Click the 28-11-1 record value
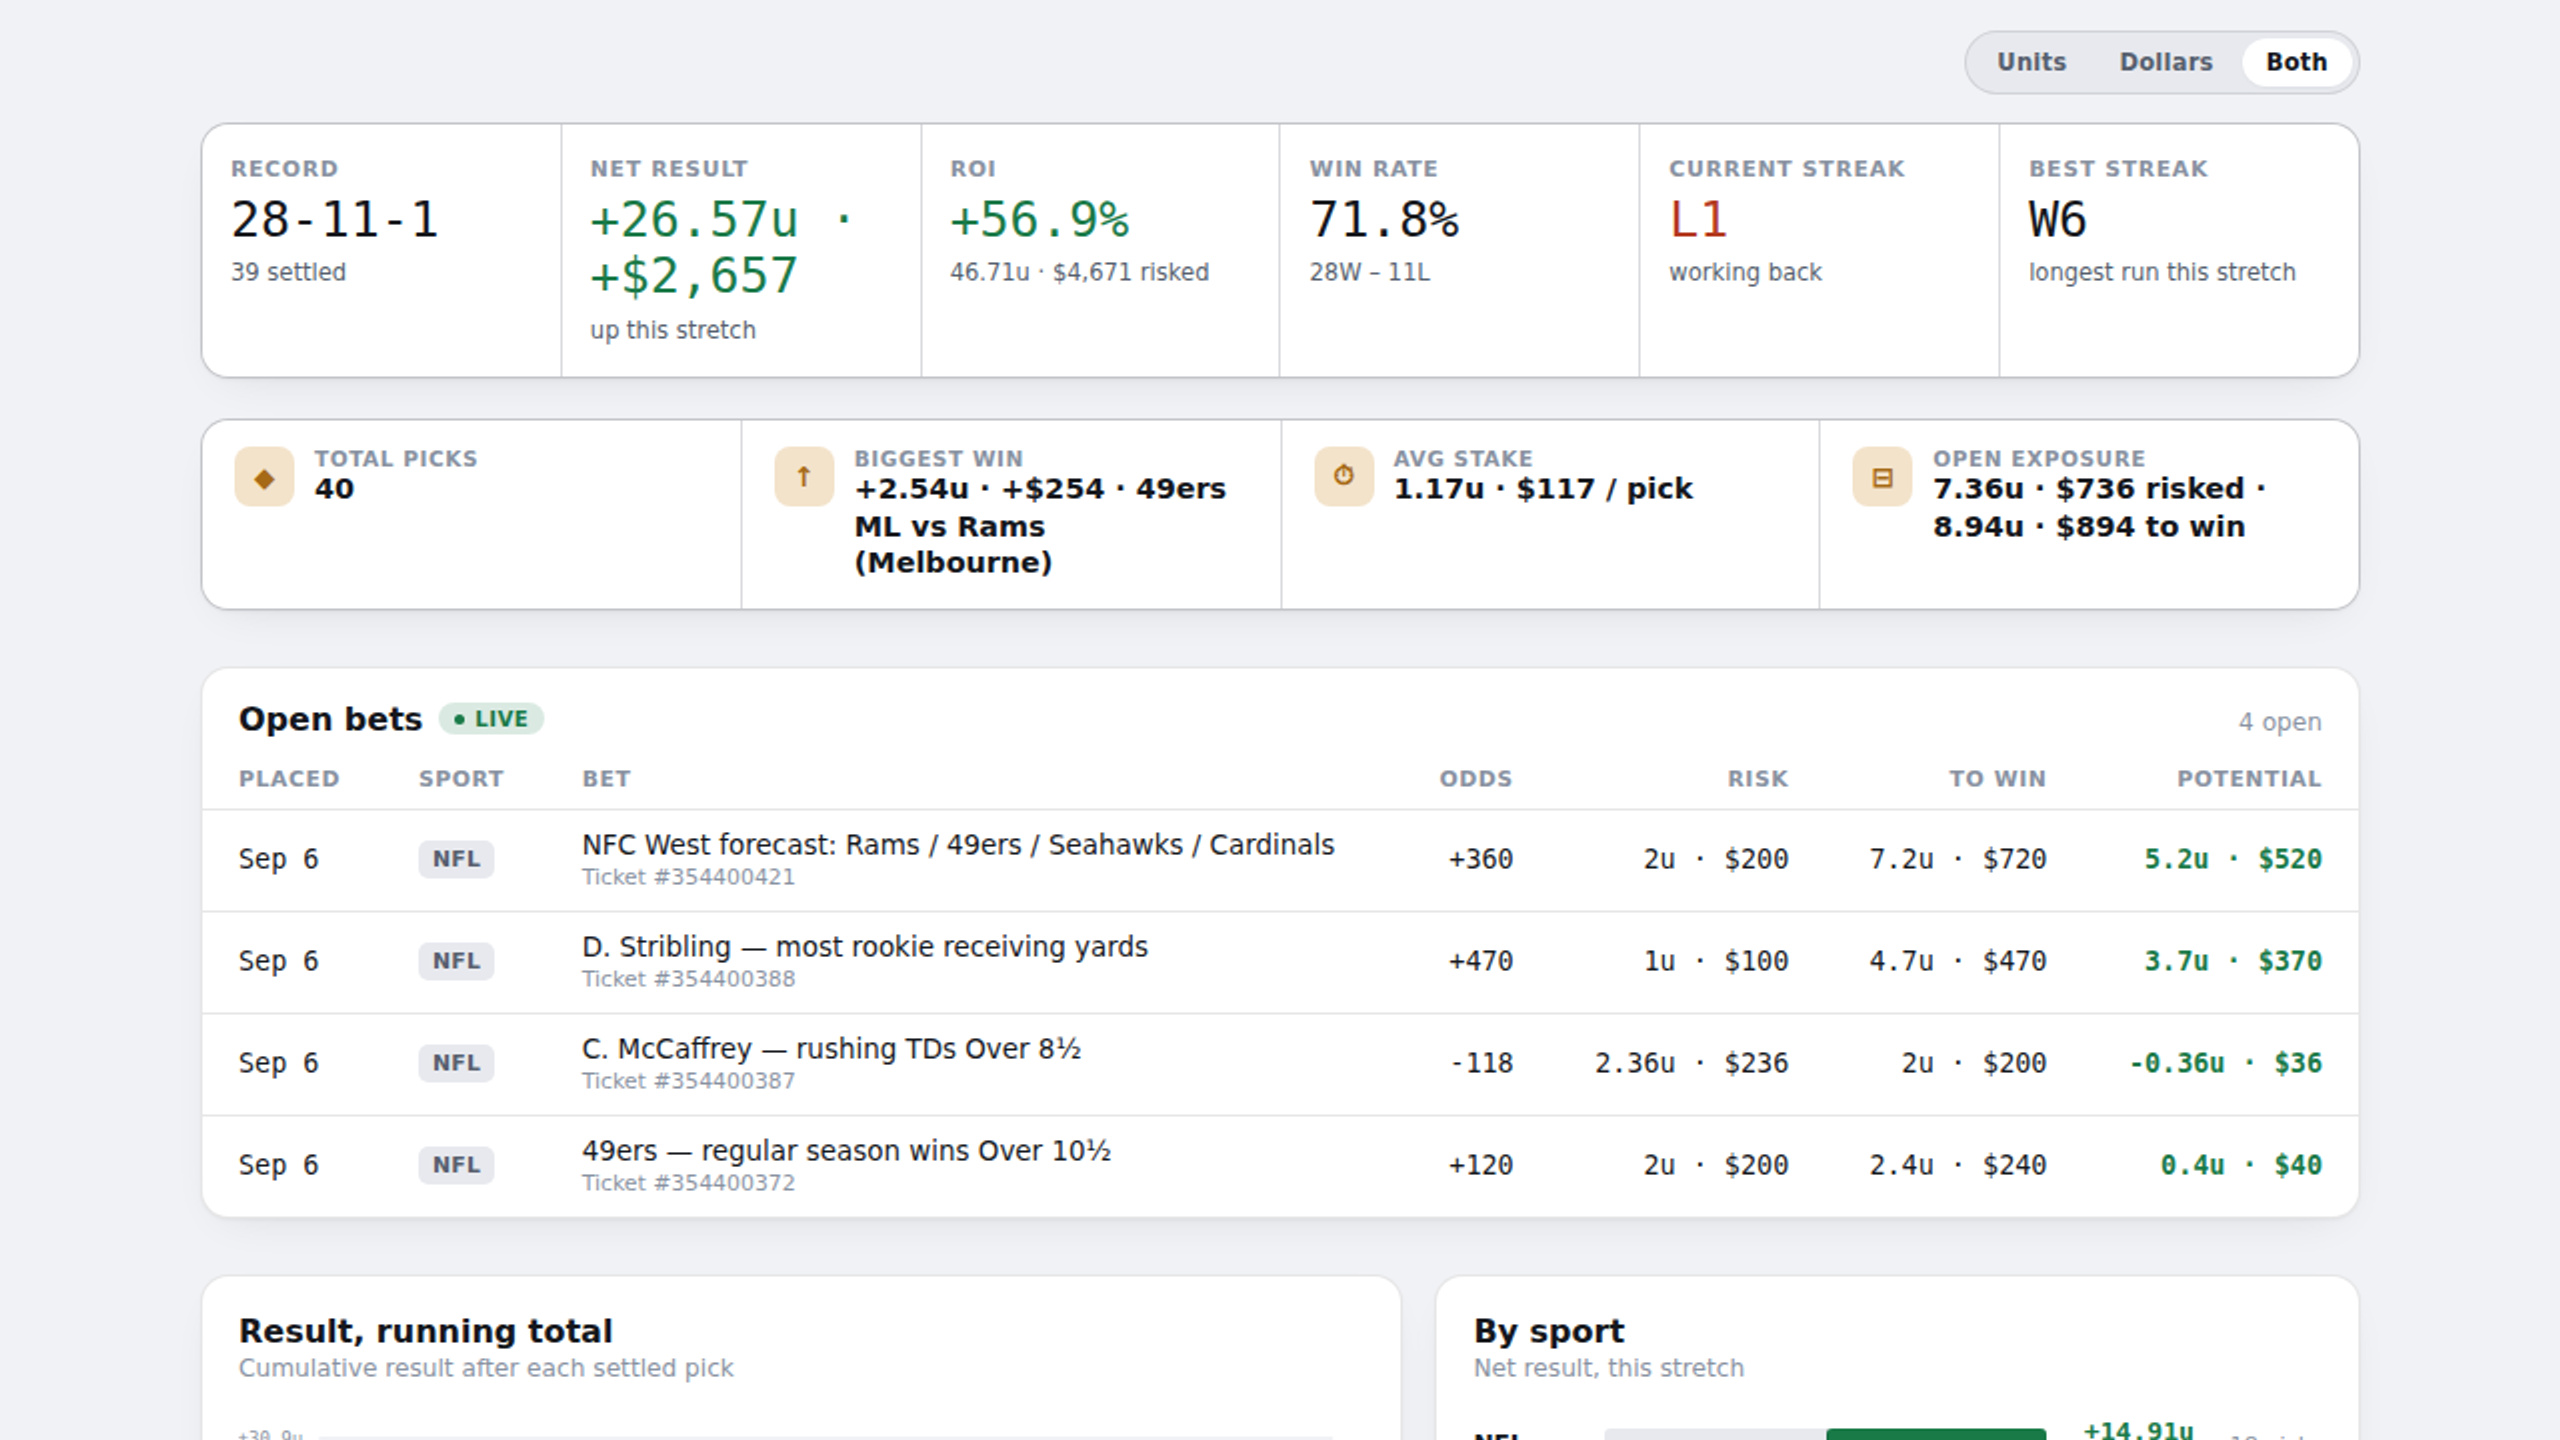Image resolution: width=2560 pixels, height=1440 pixels. pos(335,220)
